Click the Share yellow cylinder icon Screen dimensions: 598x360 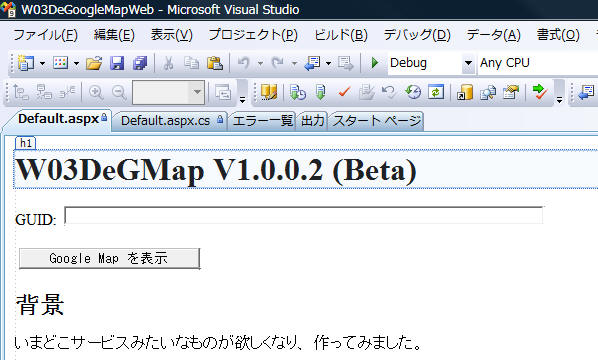click(x=465, y=92)
